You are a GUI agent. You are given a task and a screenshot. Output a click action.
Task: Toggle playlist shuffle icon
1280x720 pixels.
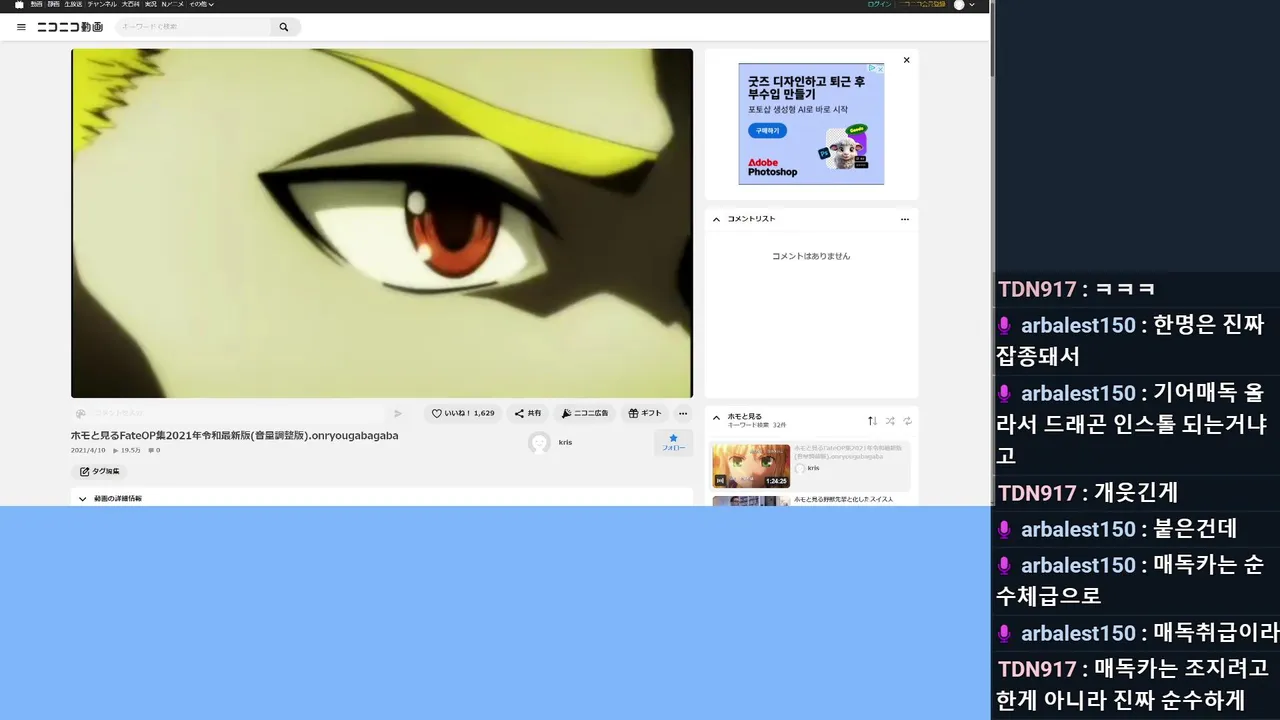click(x=890, y=421)
